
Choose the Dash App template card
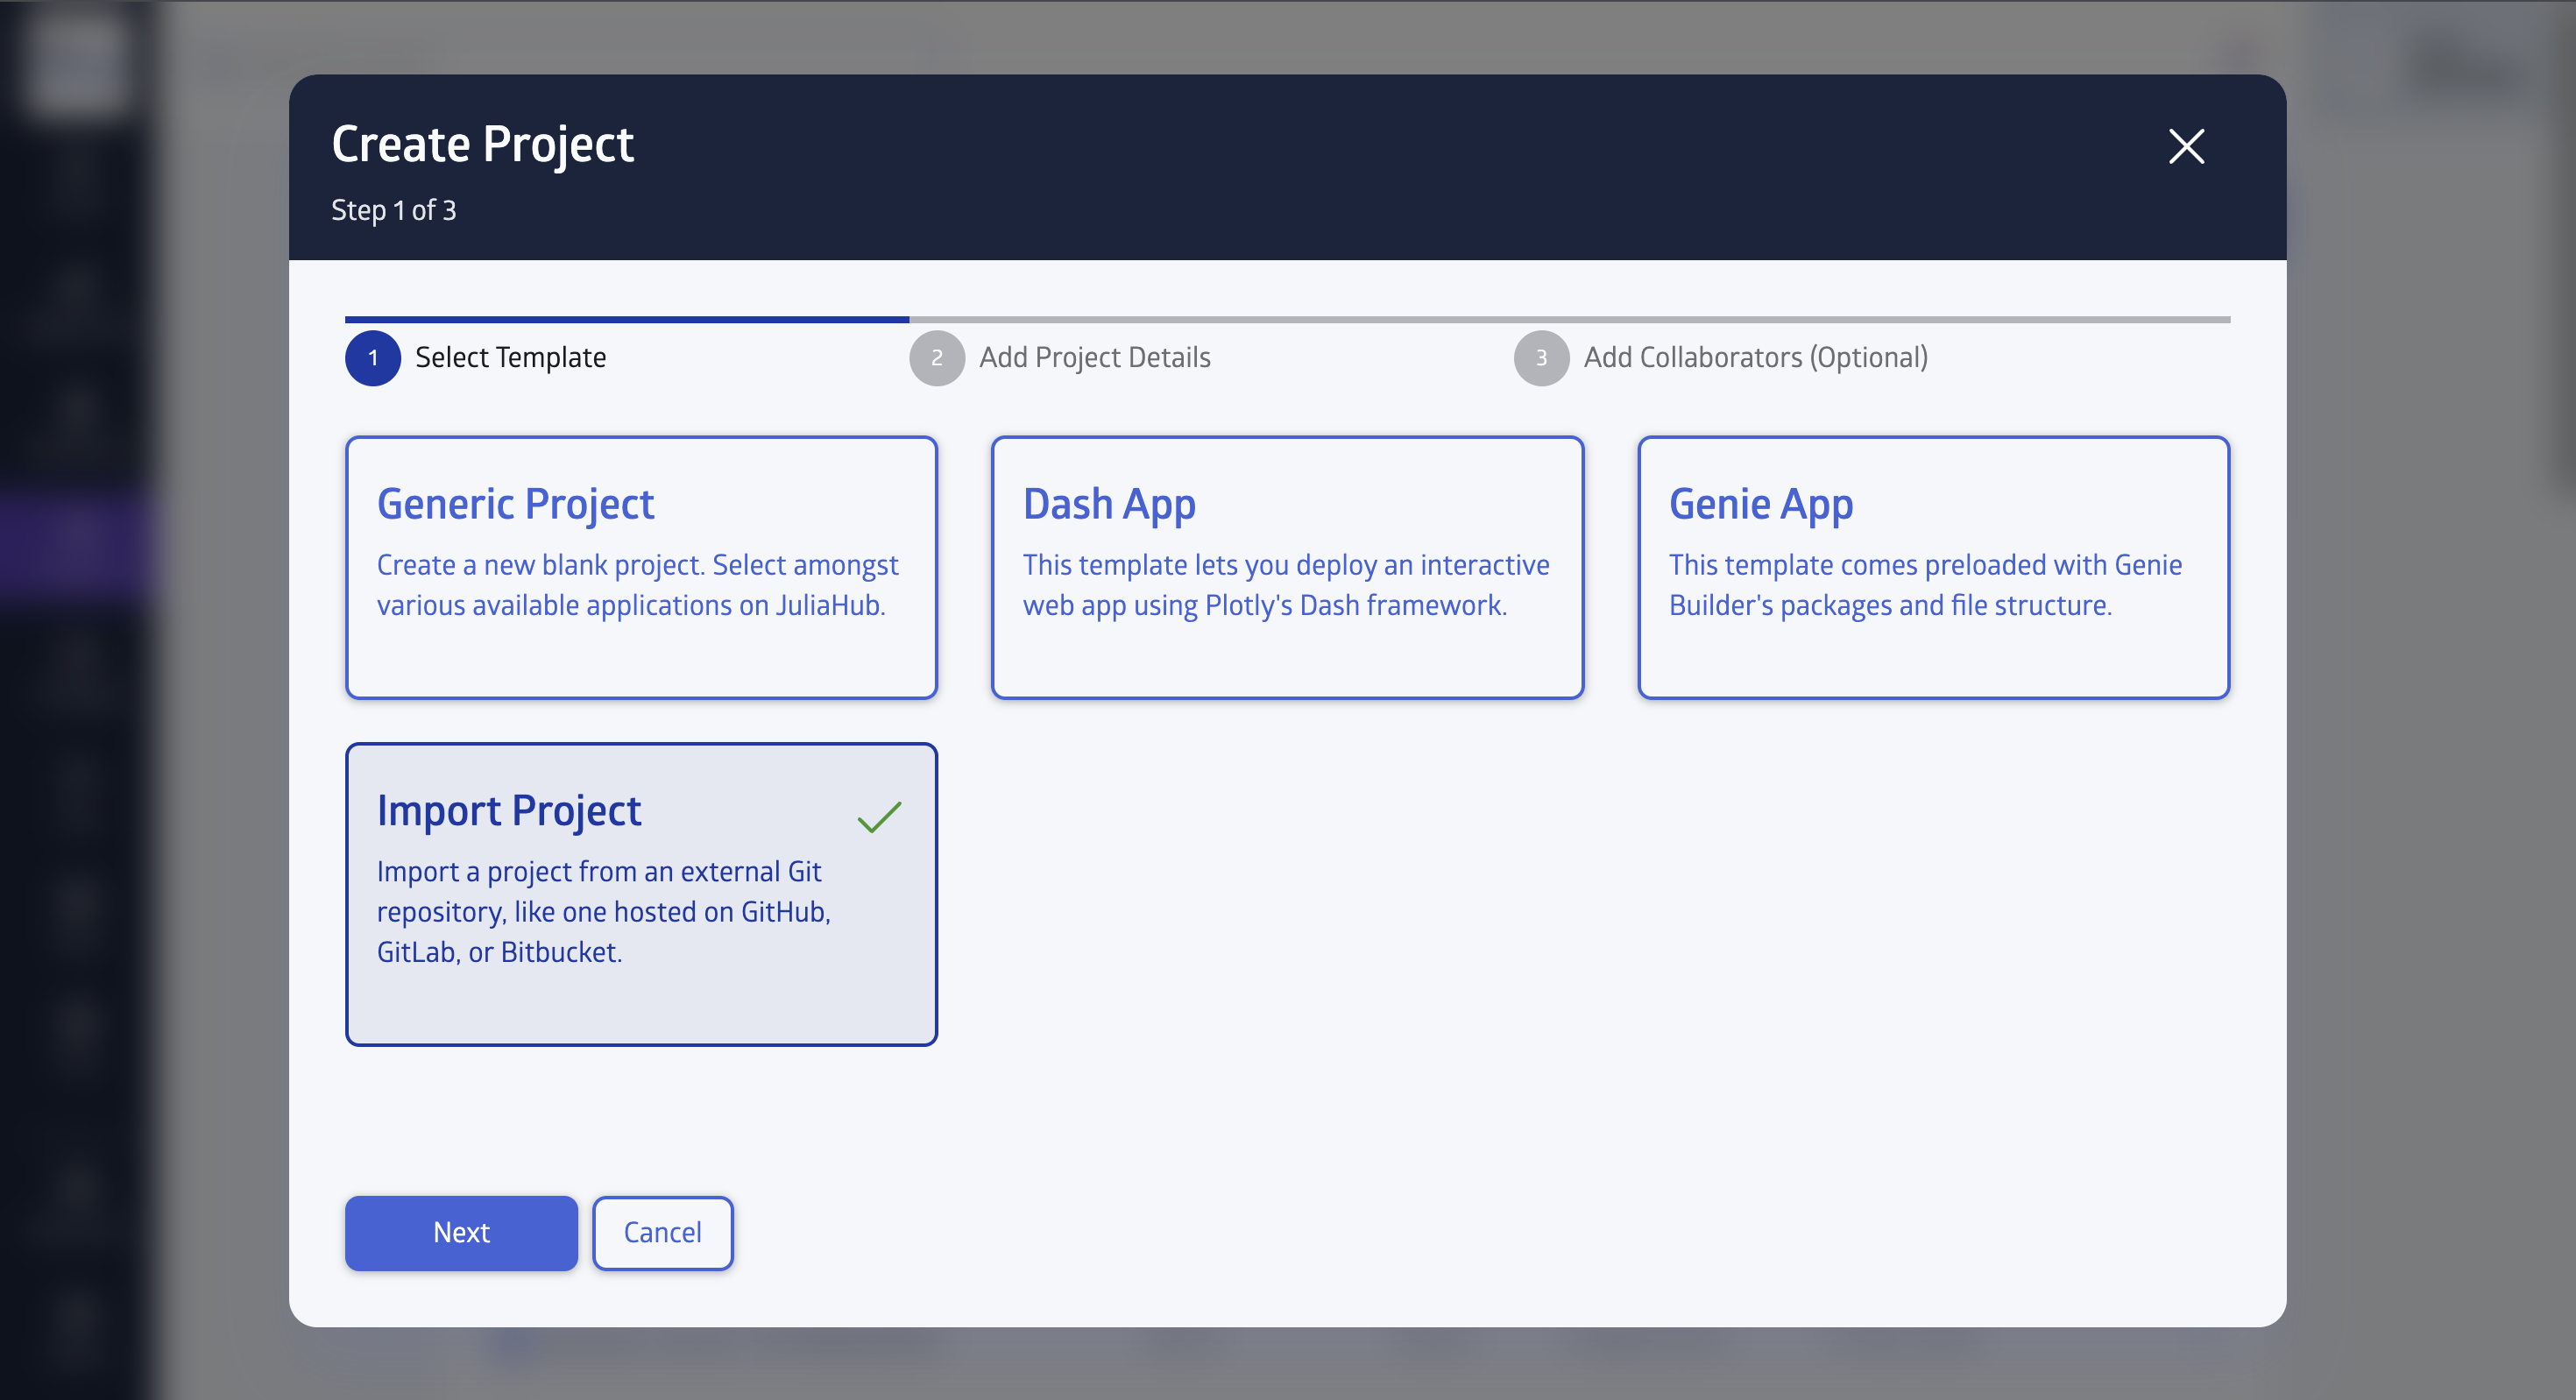click(x=1287, y=567)
